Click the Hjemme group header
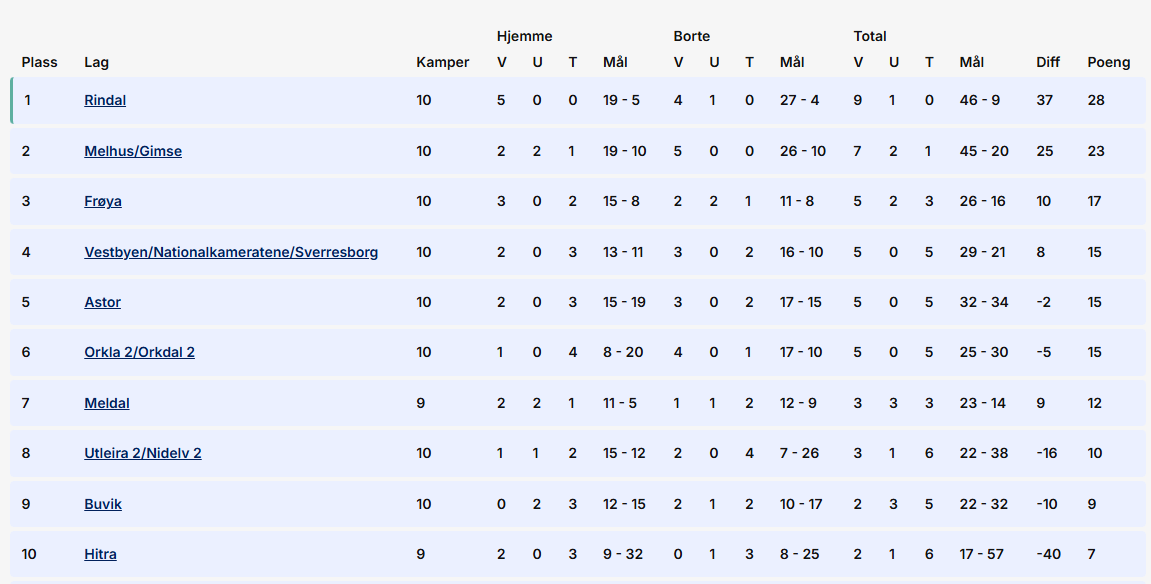This screenshot has height=584, width=1151. tap(524, 36)
